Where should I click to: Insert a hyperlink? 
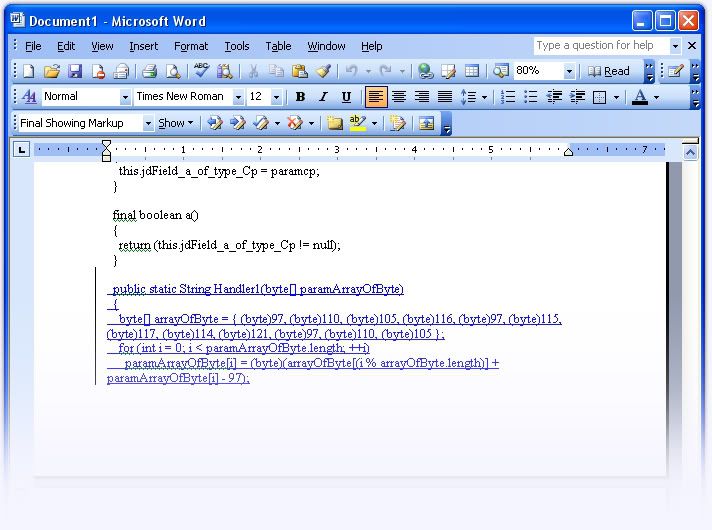[425, 71]
